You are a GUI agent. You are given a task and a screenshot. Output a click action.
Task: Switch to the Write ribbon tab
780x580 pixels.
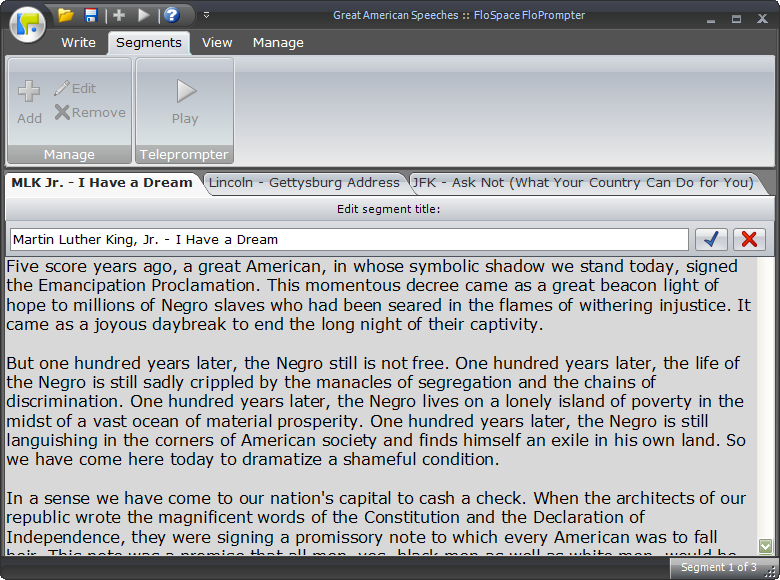tap(78, 43)
